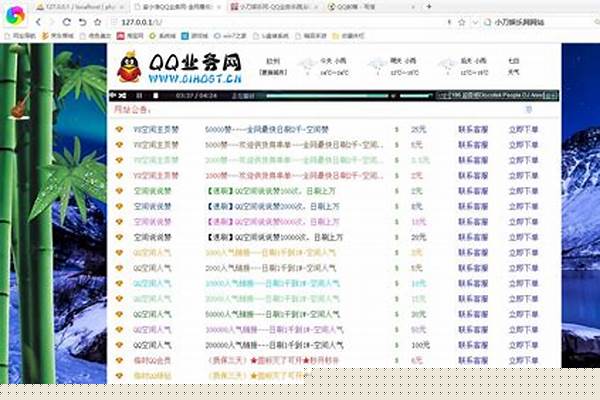Click 联系客服 for the 临时QQ会员 6元 row
The image size is (600, 400).
click(473, 361)
